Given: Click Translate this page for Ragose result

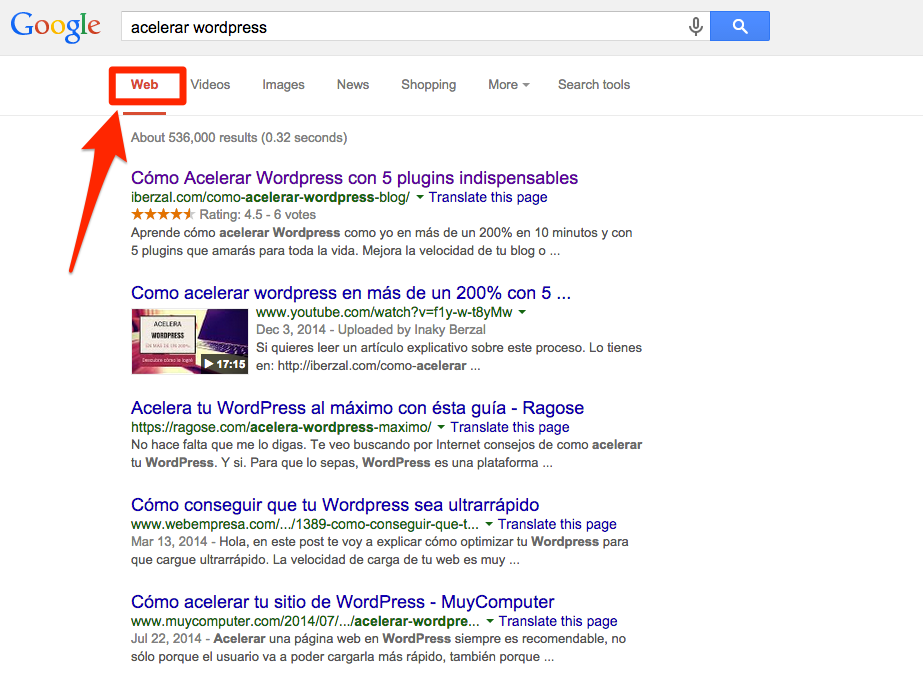Looking at the screenshot, I should [x=510, y=427].
